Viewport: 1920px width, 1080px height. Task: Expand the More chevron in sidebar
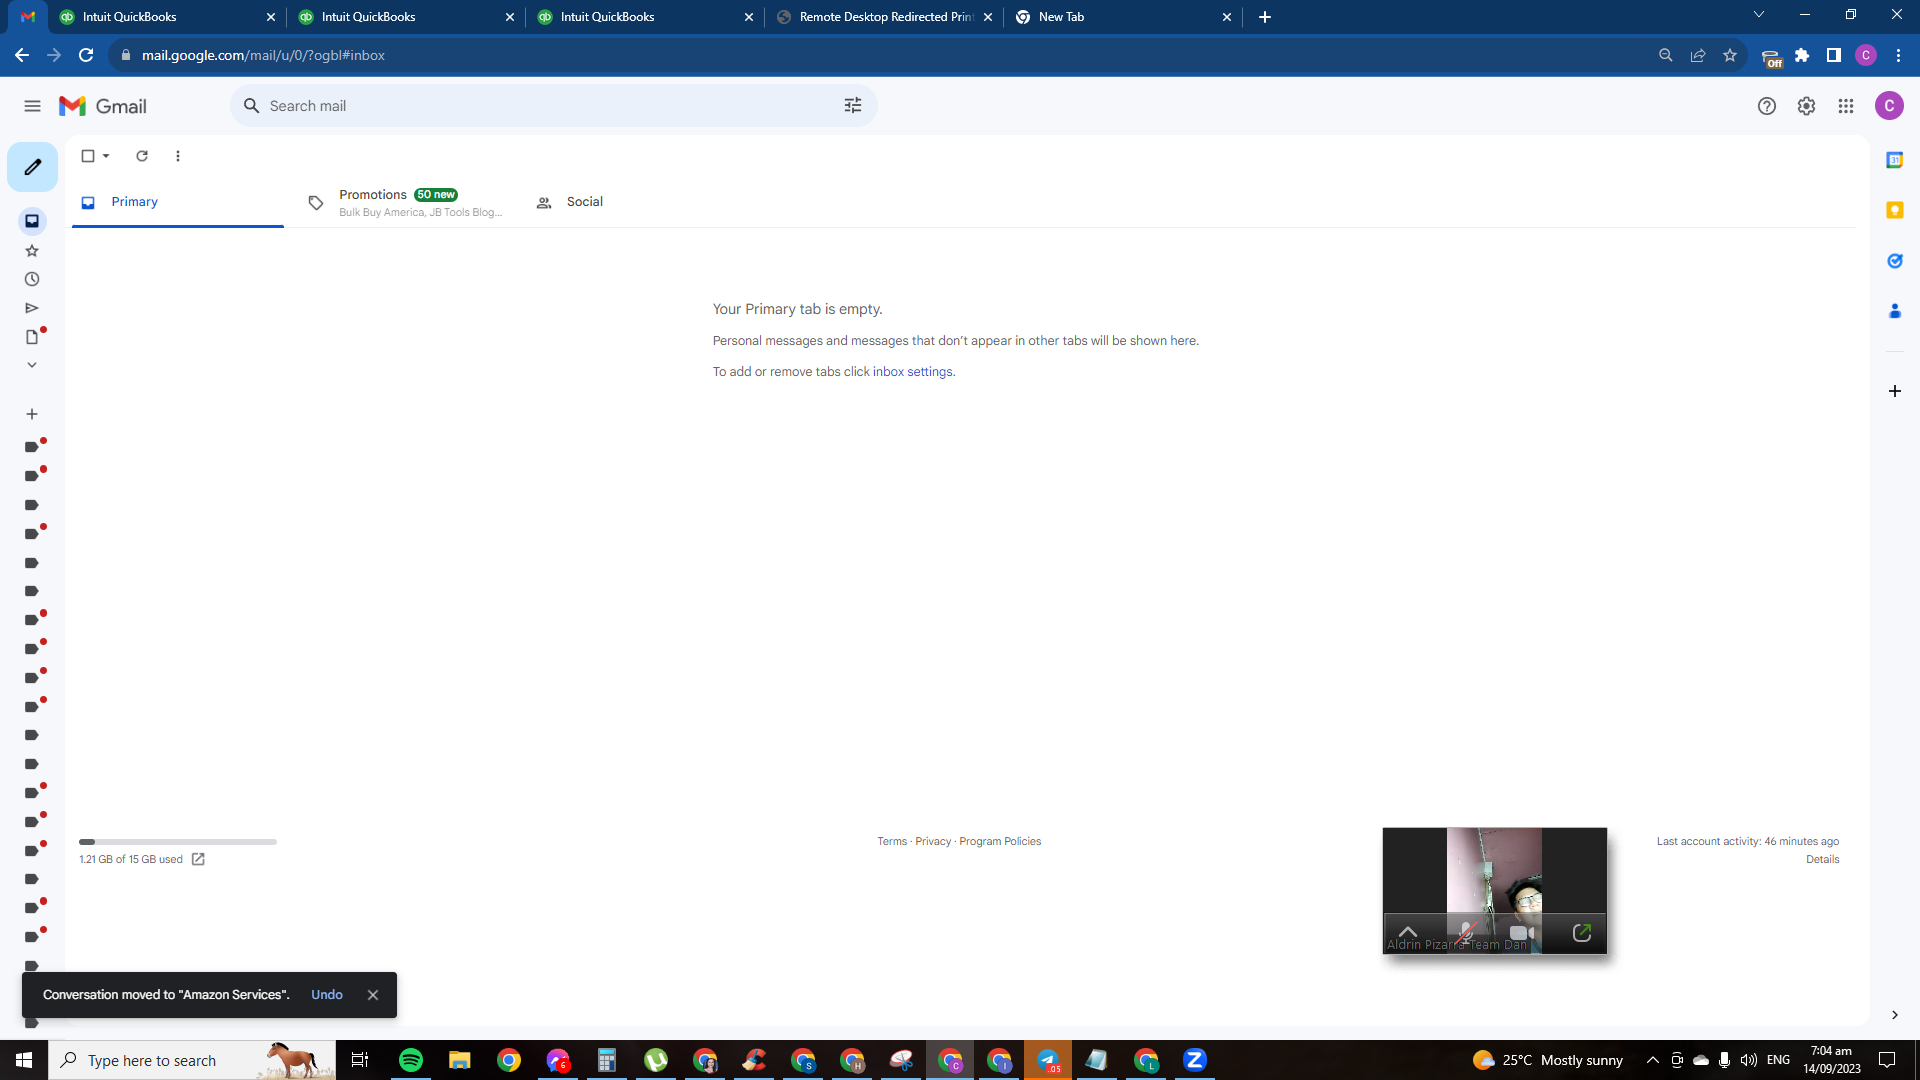[32, 365]
